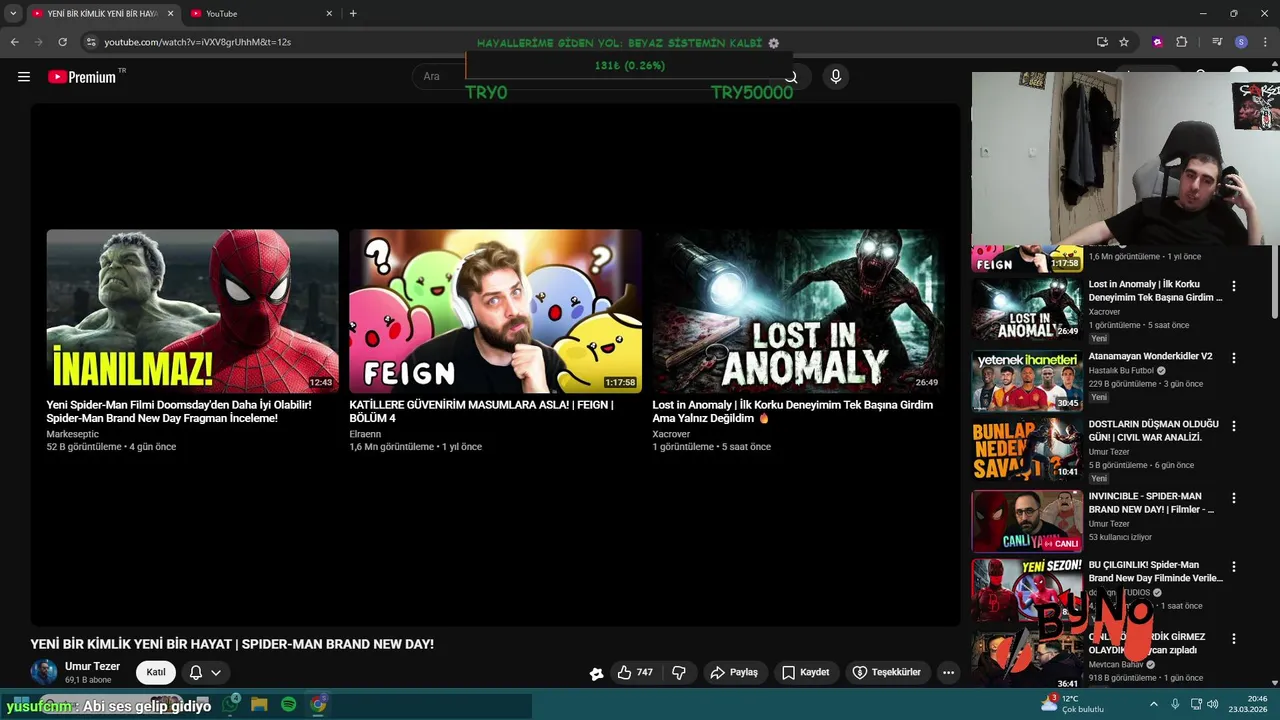1280x720 pixels.
Task: Open Chrome profile avatar S
Action: pos(1241,42)
